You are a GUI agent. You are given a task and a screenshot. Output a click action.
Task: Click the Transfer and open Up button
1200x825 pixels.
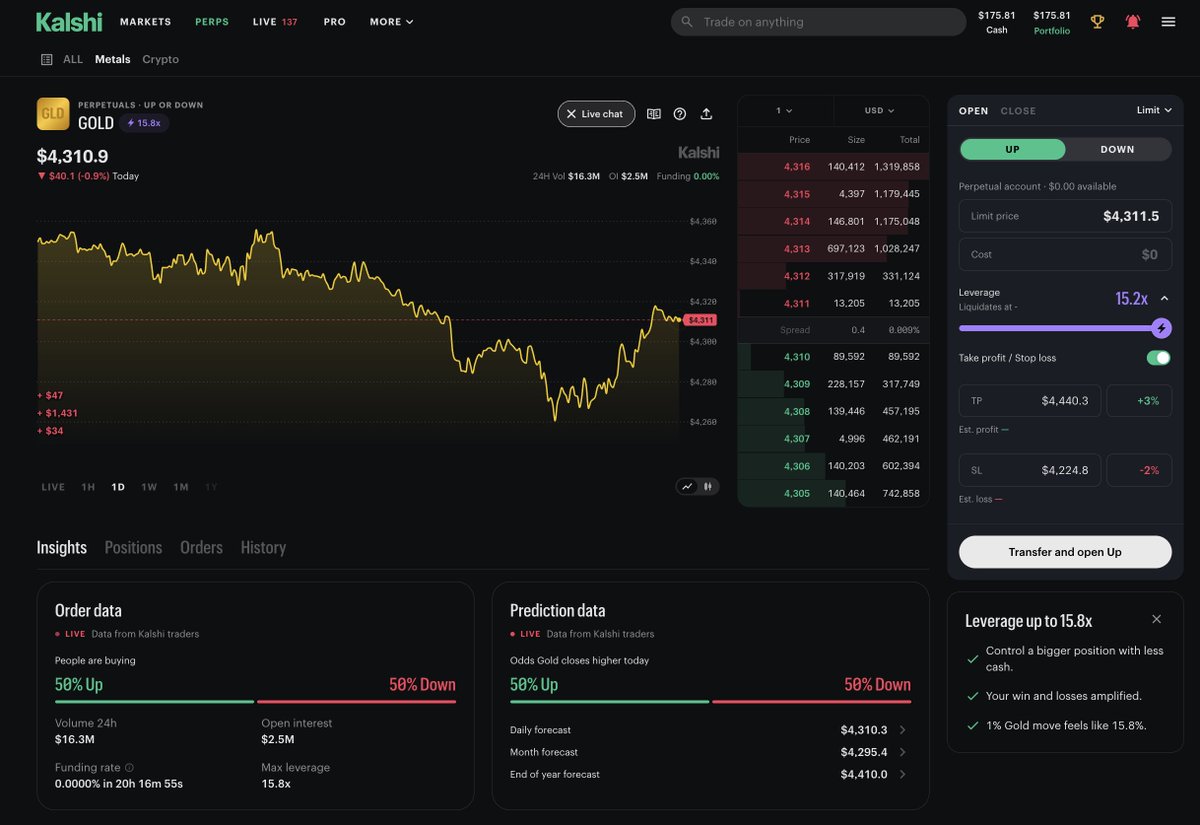coord(1065,552)
